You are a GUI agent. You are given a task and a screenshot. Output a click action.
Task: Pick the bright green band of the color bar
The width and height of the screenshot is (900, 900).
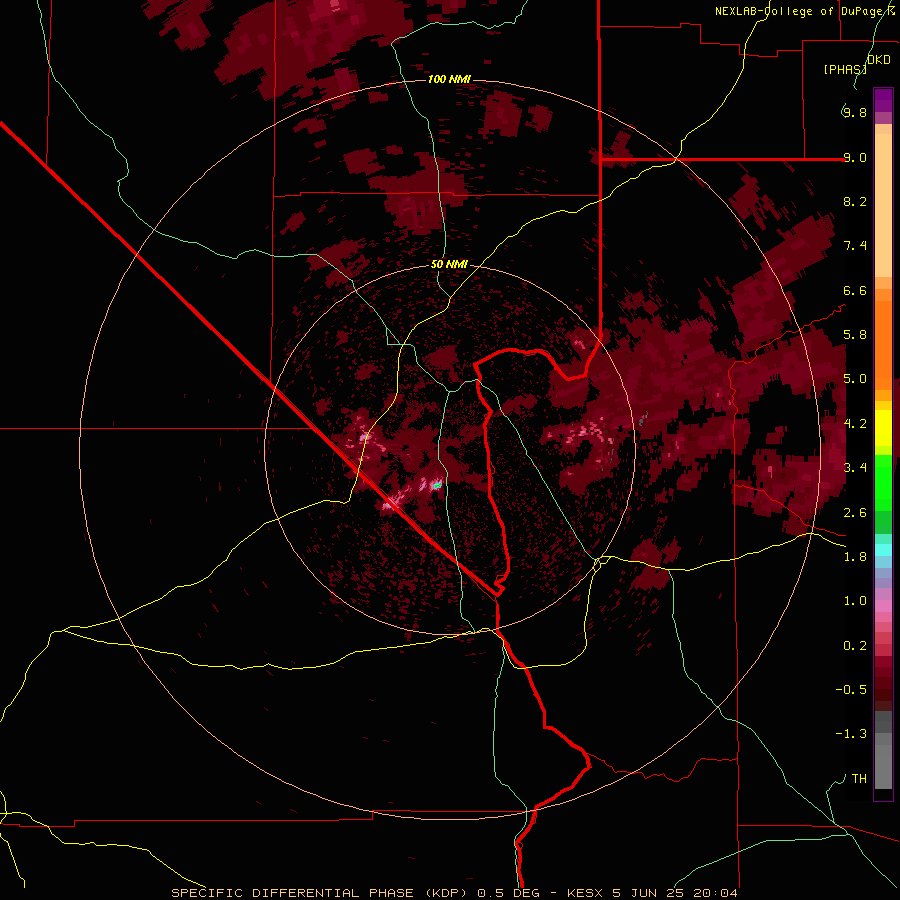click(x=883, y=482)
